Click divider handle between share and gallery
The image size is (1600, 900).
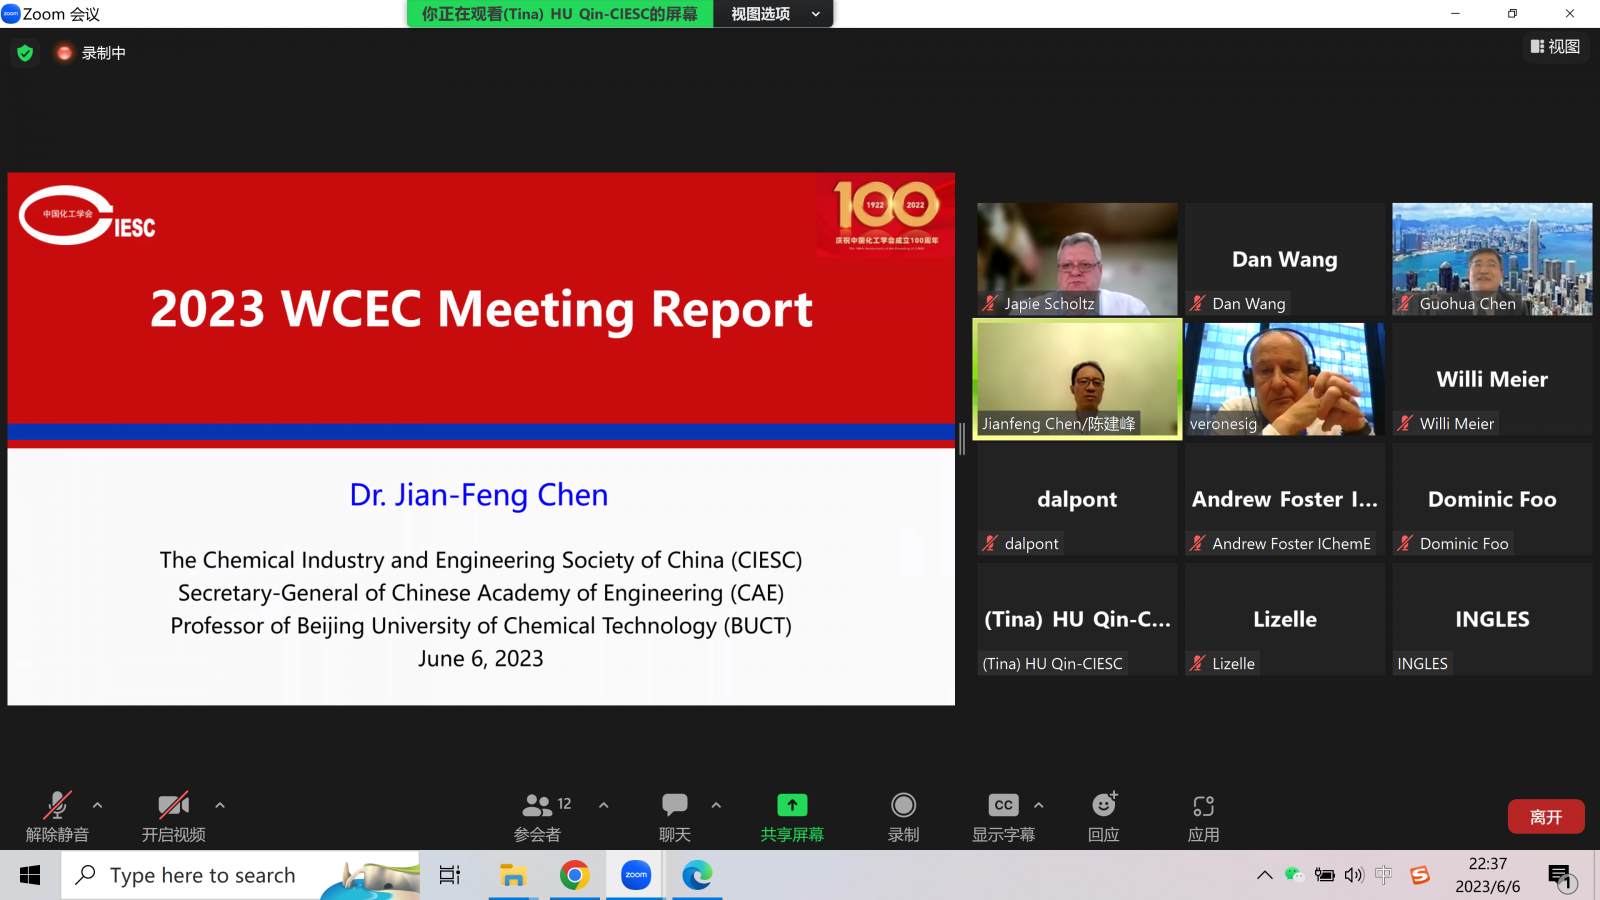point(962,438)
